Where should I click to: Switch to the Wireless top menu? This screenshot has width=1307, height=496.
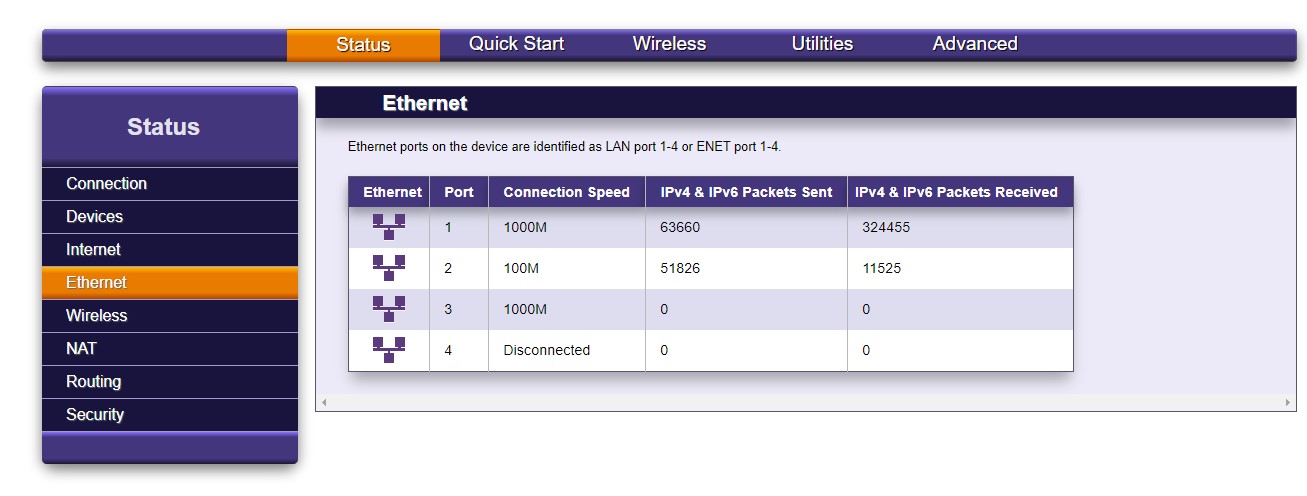tap(669, 44)
